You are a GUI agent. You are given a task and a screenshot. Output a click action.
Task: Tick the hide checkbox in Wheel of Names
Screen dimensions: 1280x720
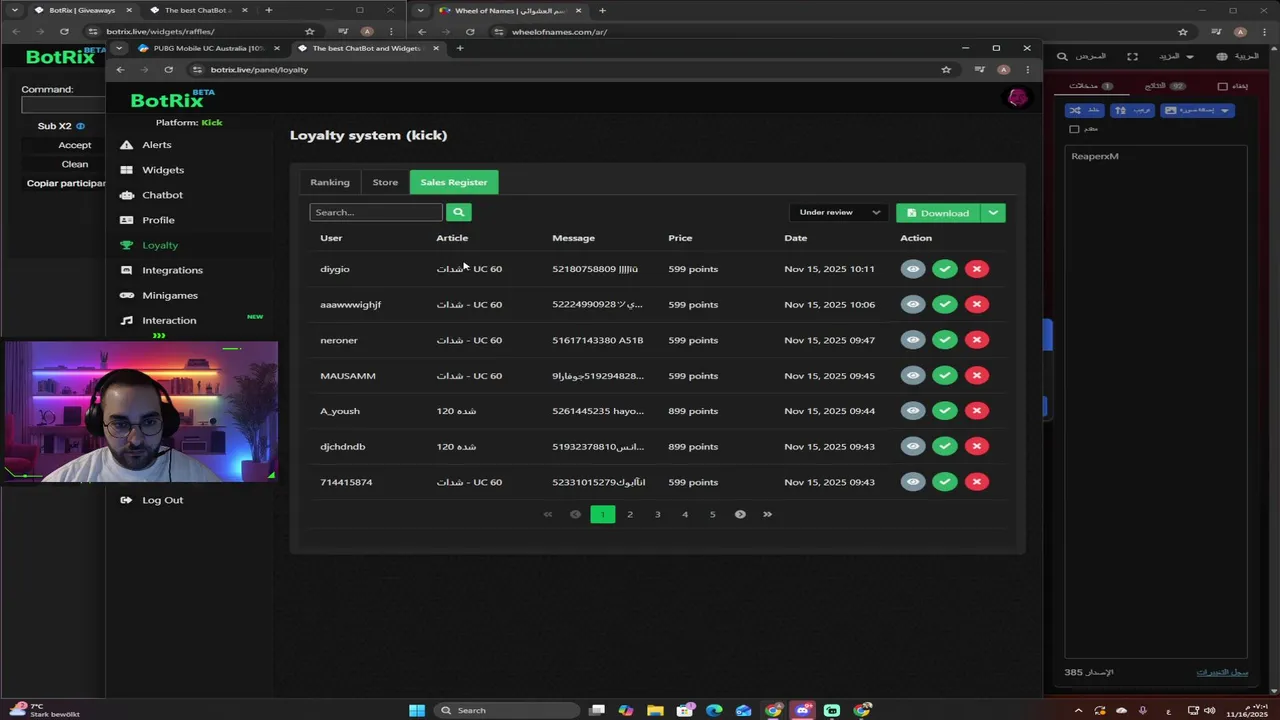point(1222,87)
